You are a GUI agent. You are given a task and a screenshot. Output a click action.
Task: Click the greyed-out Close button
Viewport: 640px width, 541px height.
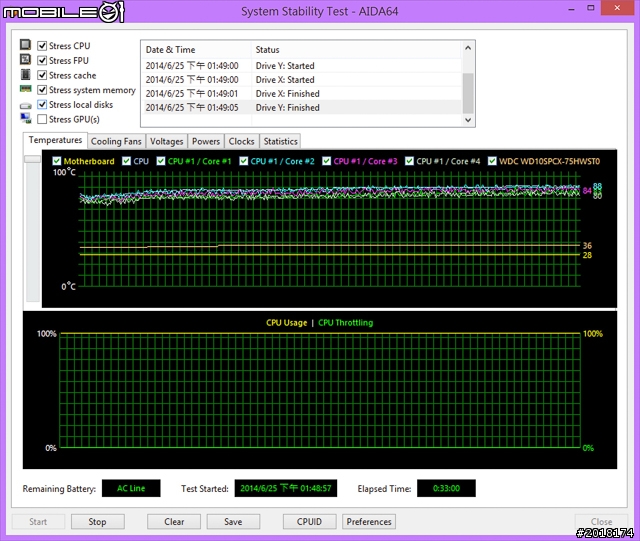point(601,522)
